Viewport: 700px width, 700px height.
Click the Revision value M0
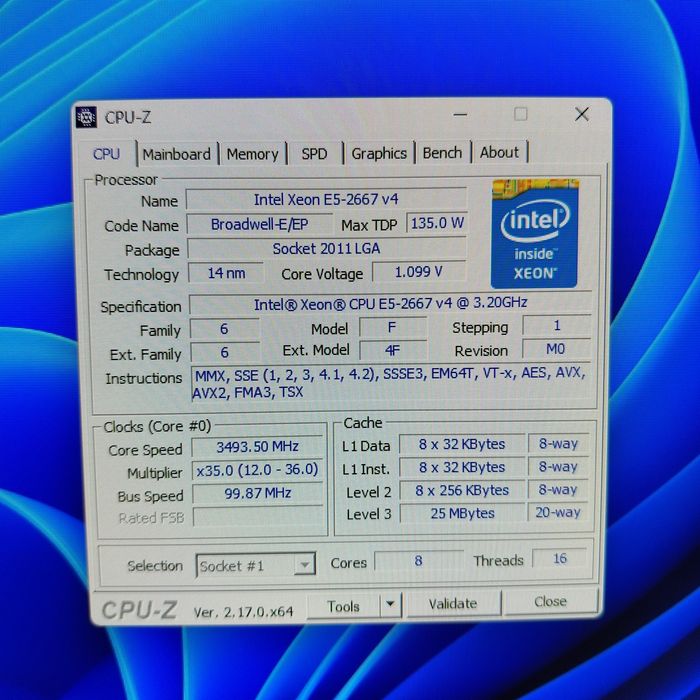pyautogui.click(x=556, y=349)
